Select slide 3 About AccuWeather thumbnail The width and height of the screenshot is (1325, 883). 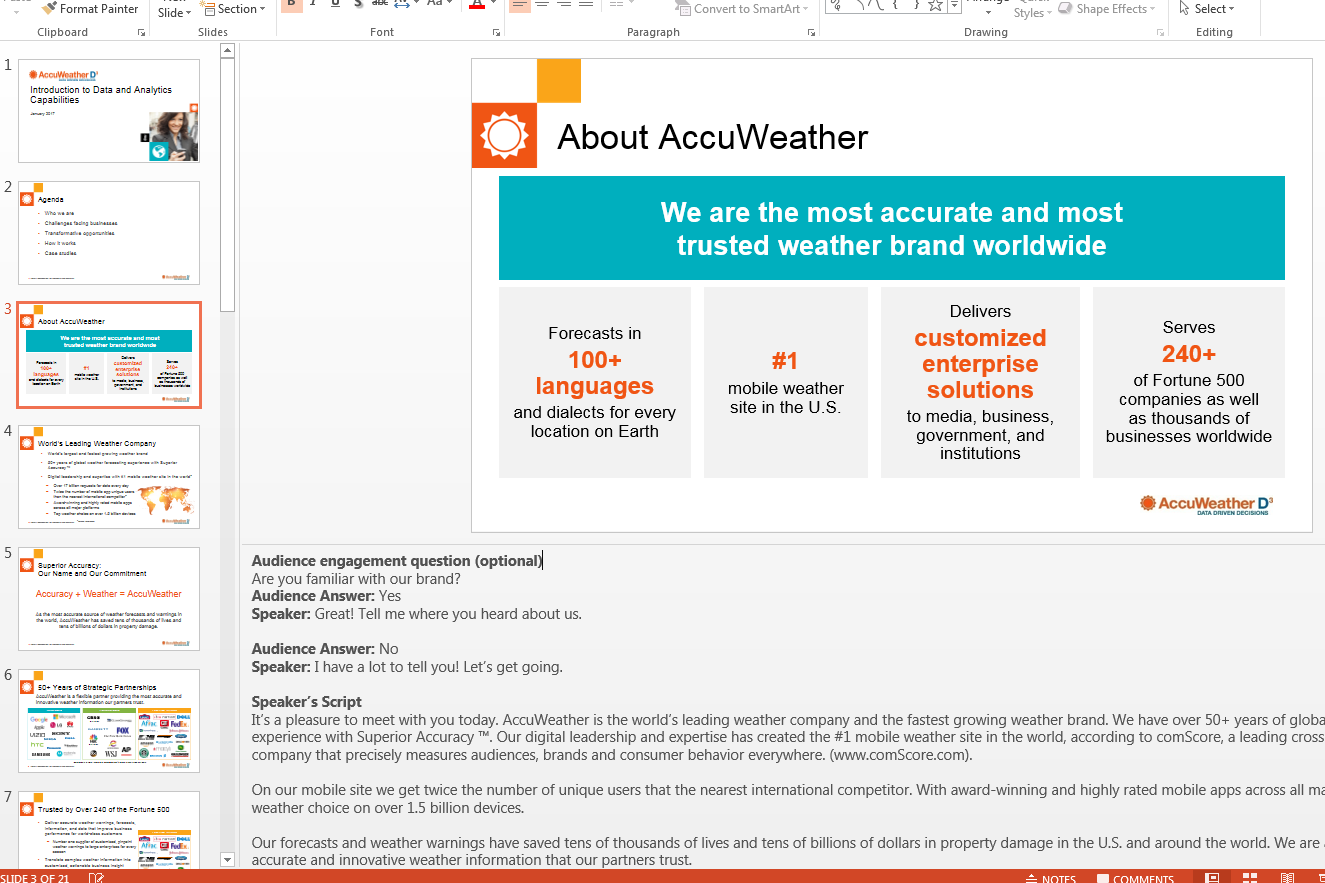point(109,355)
